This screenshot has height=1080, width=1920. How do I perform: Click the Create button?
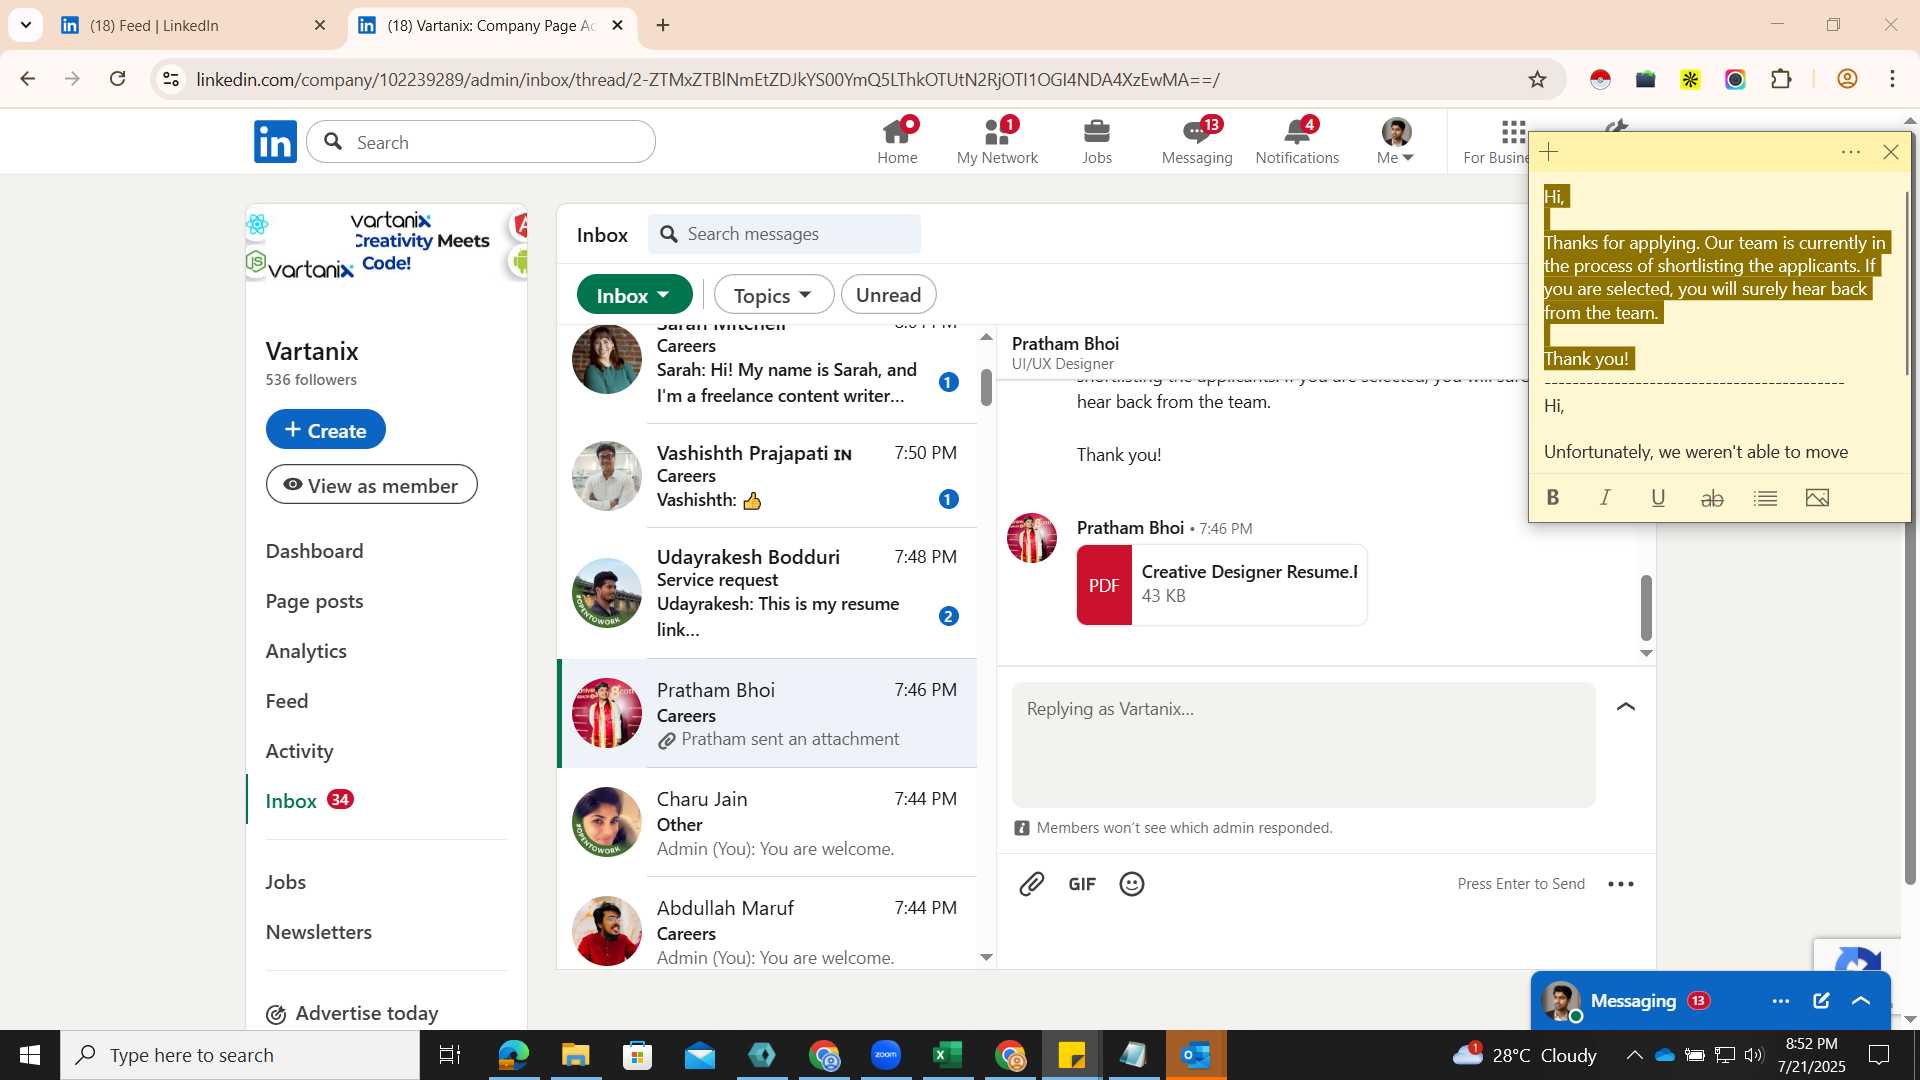(x=325, y=429)
